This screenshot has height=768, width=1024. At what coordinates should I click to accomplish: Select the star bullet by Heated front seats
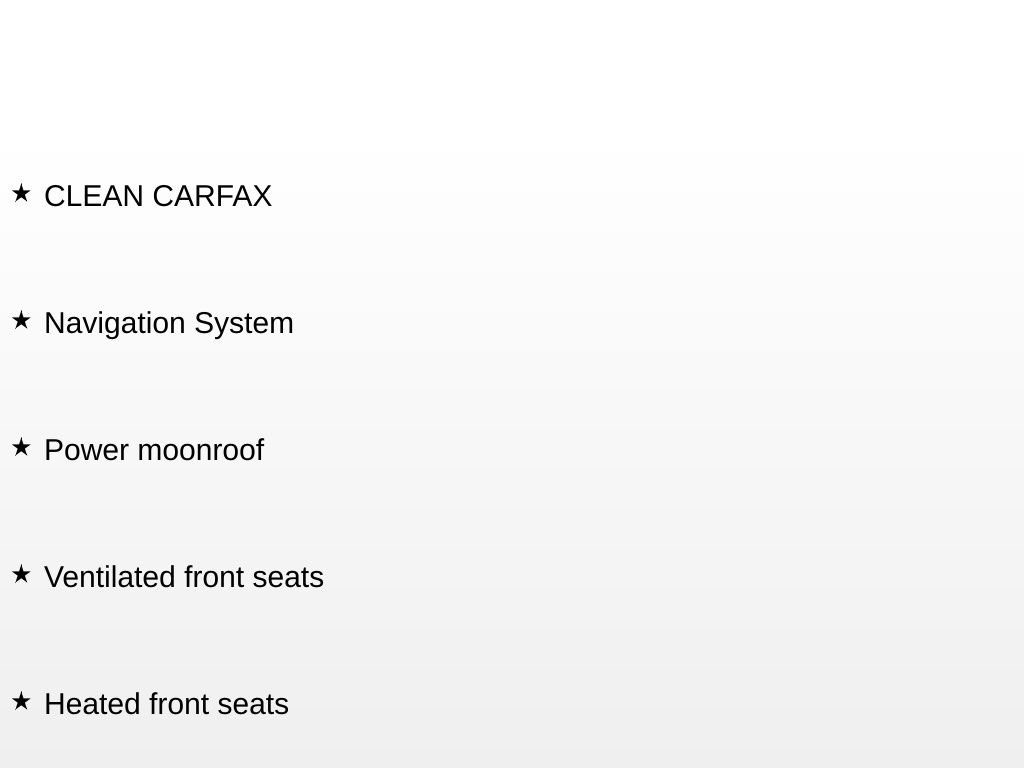[21, 701]
